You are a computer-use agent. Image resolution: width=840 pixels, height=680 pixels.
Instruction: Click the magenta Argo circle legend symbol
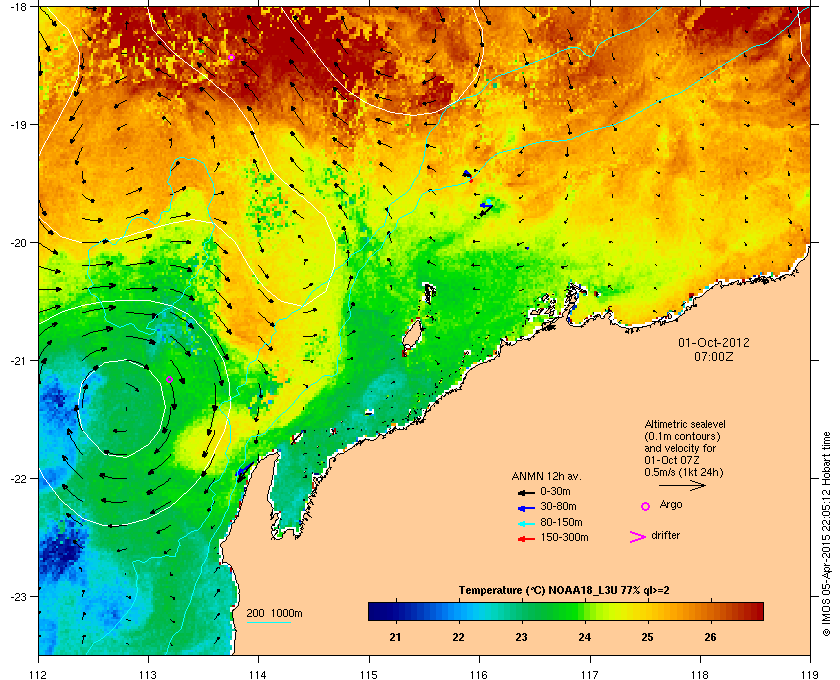646,506
